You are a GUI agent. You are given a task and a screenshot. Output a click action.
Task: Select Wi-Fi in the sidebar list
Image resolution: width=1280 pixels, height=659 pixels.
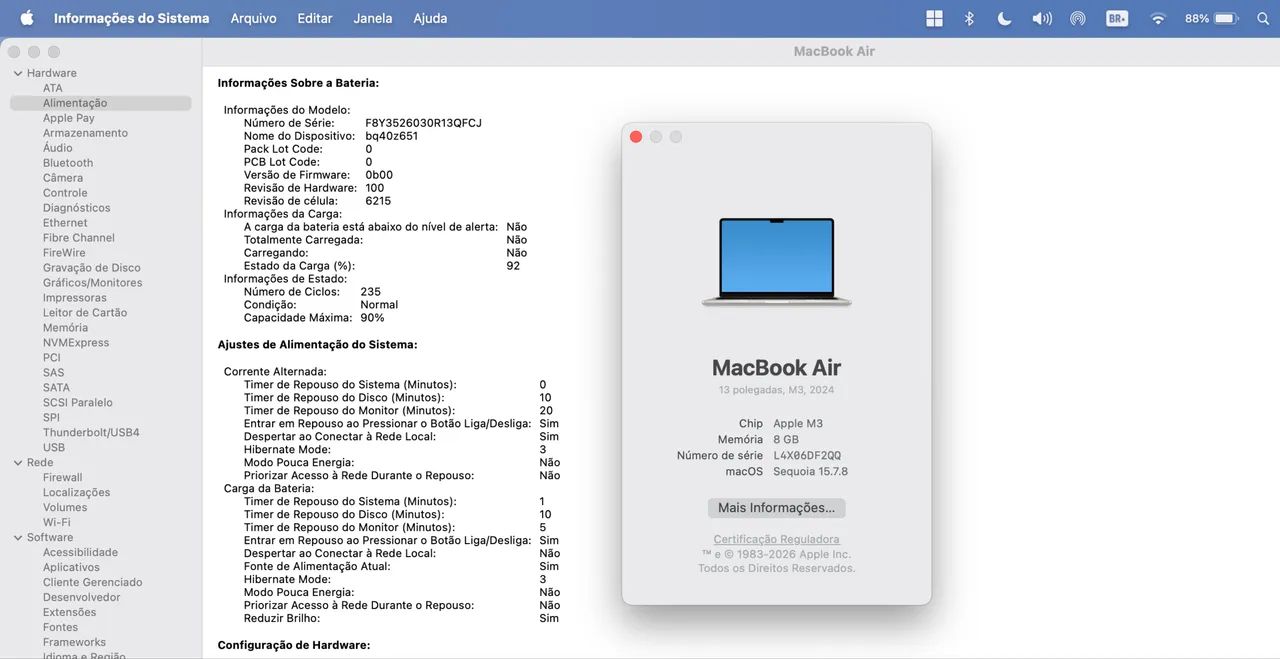[x=57, y=523]
